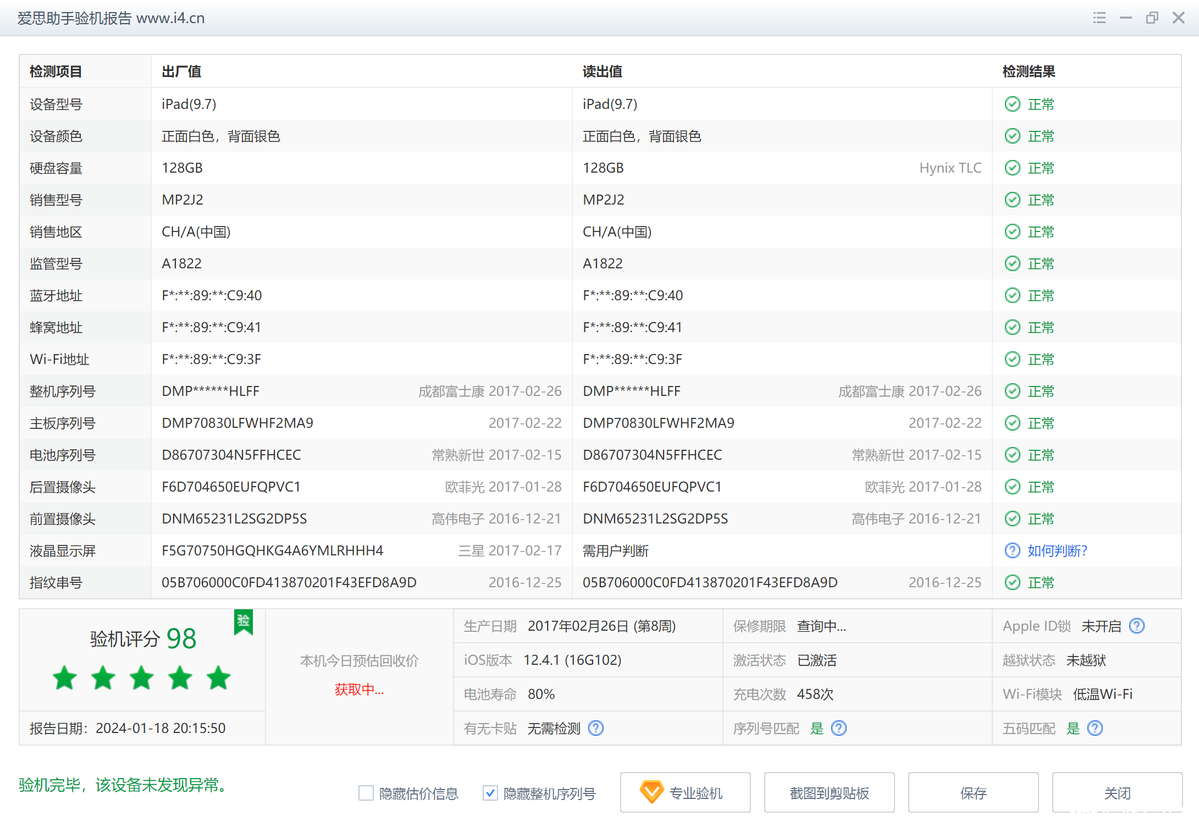Image resolution: width=1199 pixels, height=827 pixels.
Task: Click factory sales model MP2J2
Action: tap(183, 199)
